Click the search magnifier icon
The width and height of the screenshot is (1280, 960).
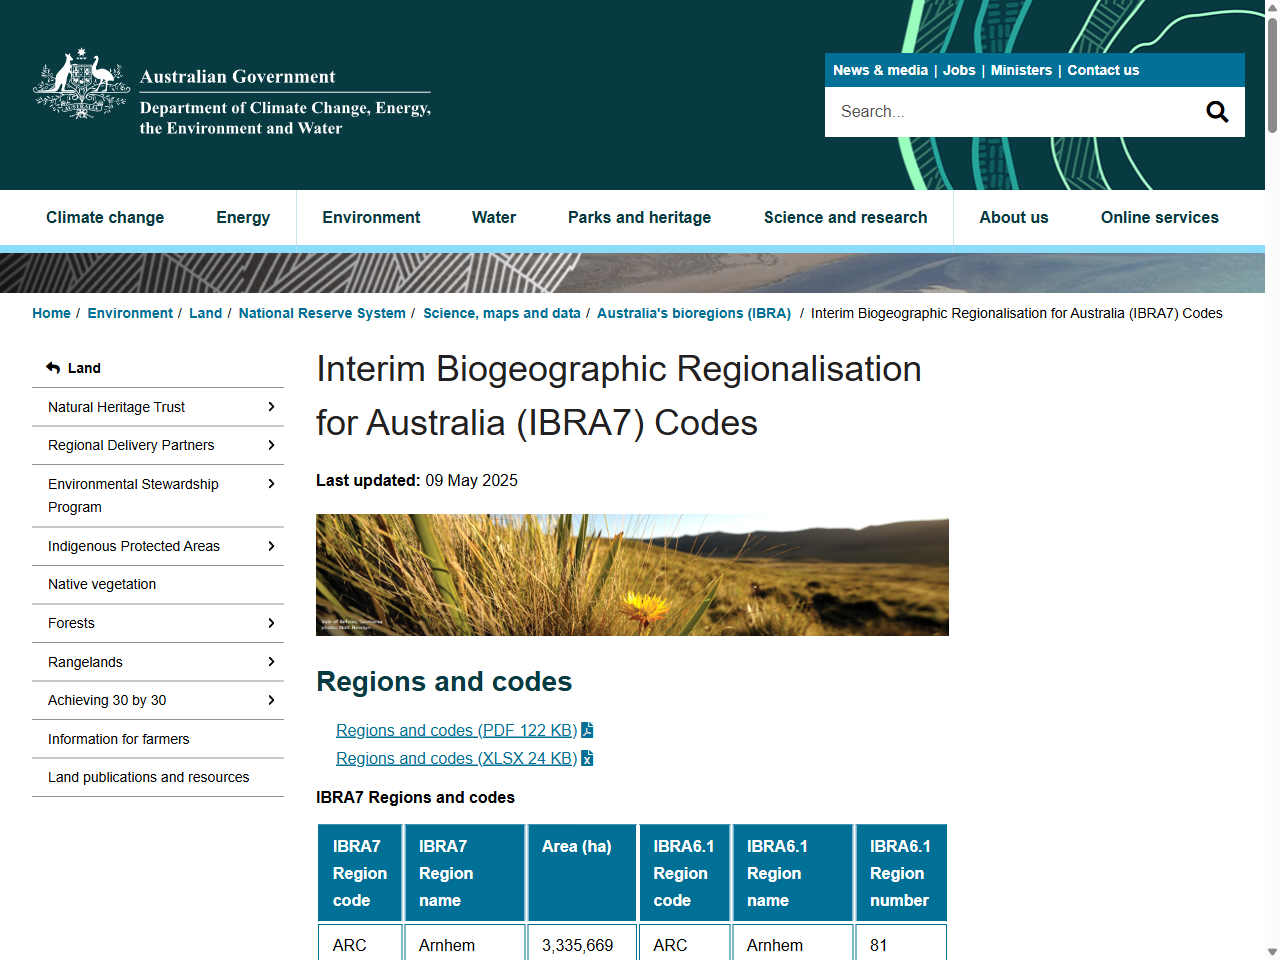1217,111
